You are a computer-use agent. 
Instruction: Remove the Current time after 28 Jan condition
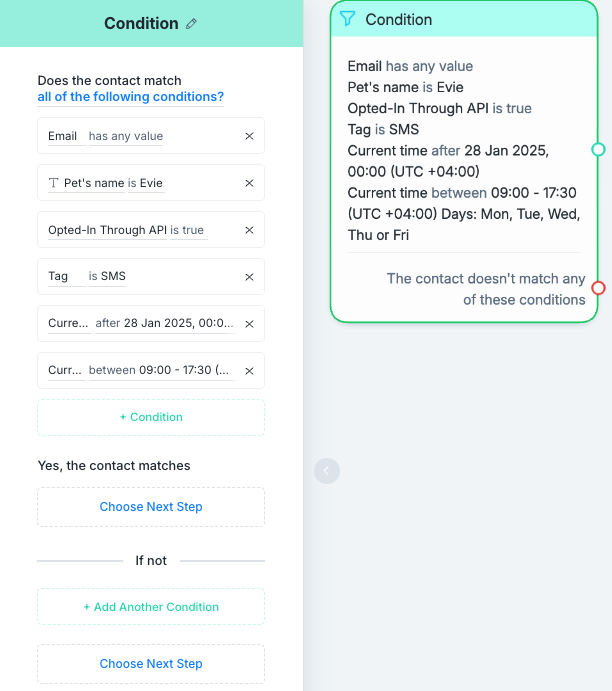click(x=249, y=324)
